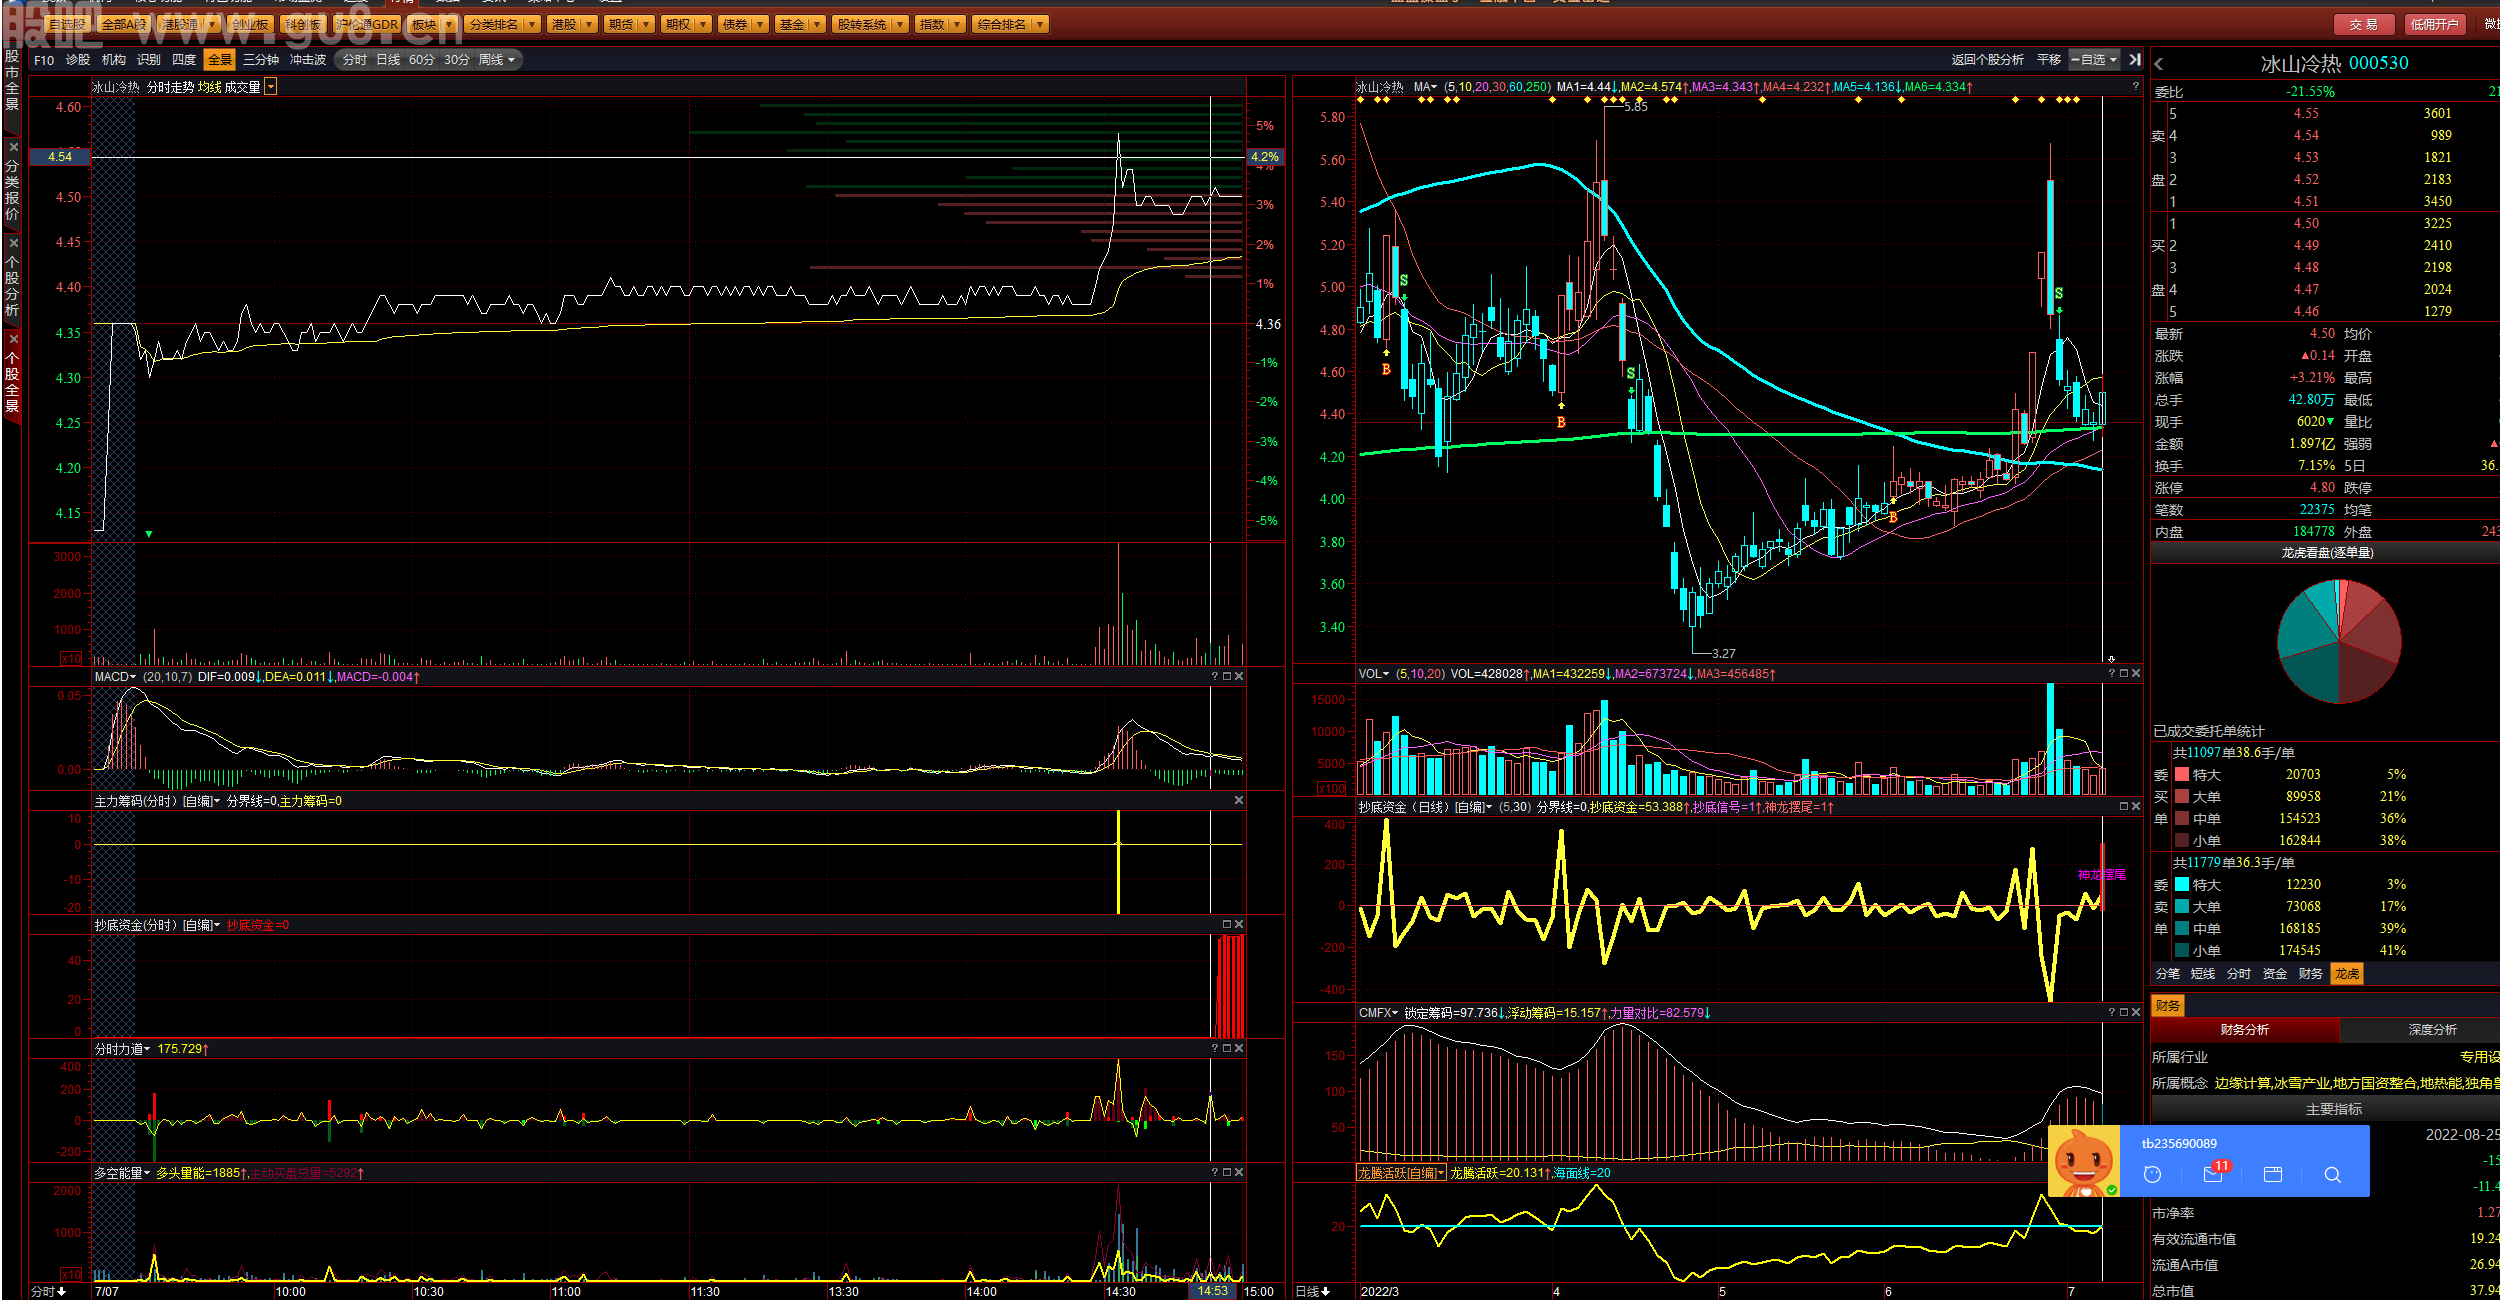
Task: Jump to end with arrow-bar icon
Action: pyautogui.click(x=2135, y=60)
